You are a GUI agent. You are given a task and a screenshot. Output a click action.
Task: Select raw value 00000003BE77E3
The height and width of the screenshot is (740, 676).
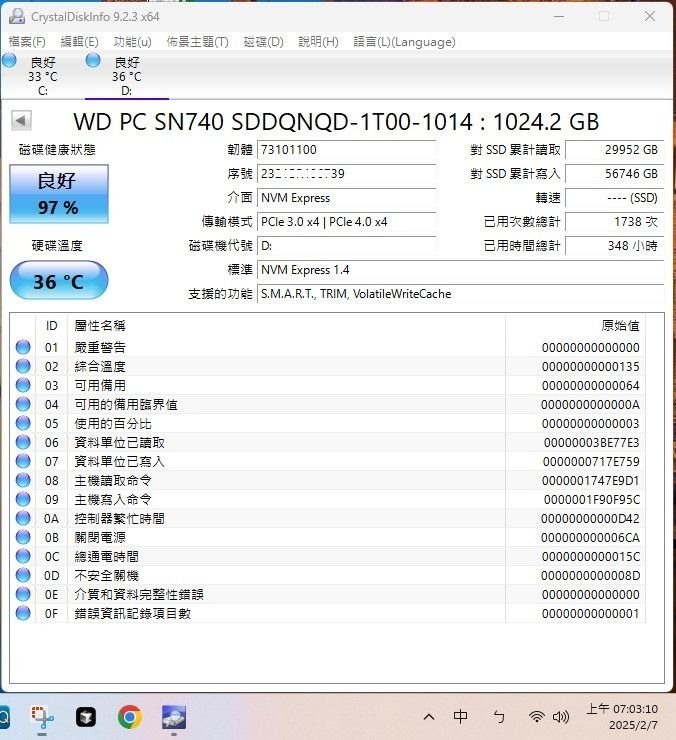[592, 443]
